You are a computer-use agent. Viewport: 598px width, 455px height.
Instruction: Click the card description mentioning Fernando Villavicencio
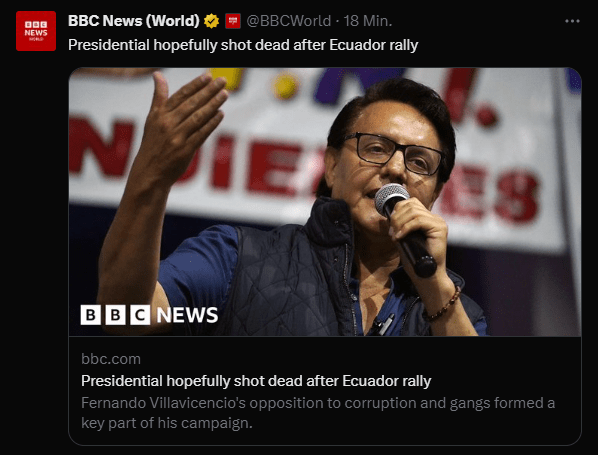pyautogui.click(x=318, y=413)
